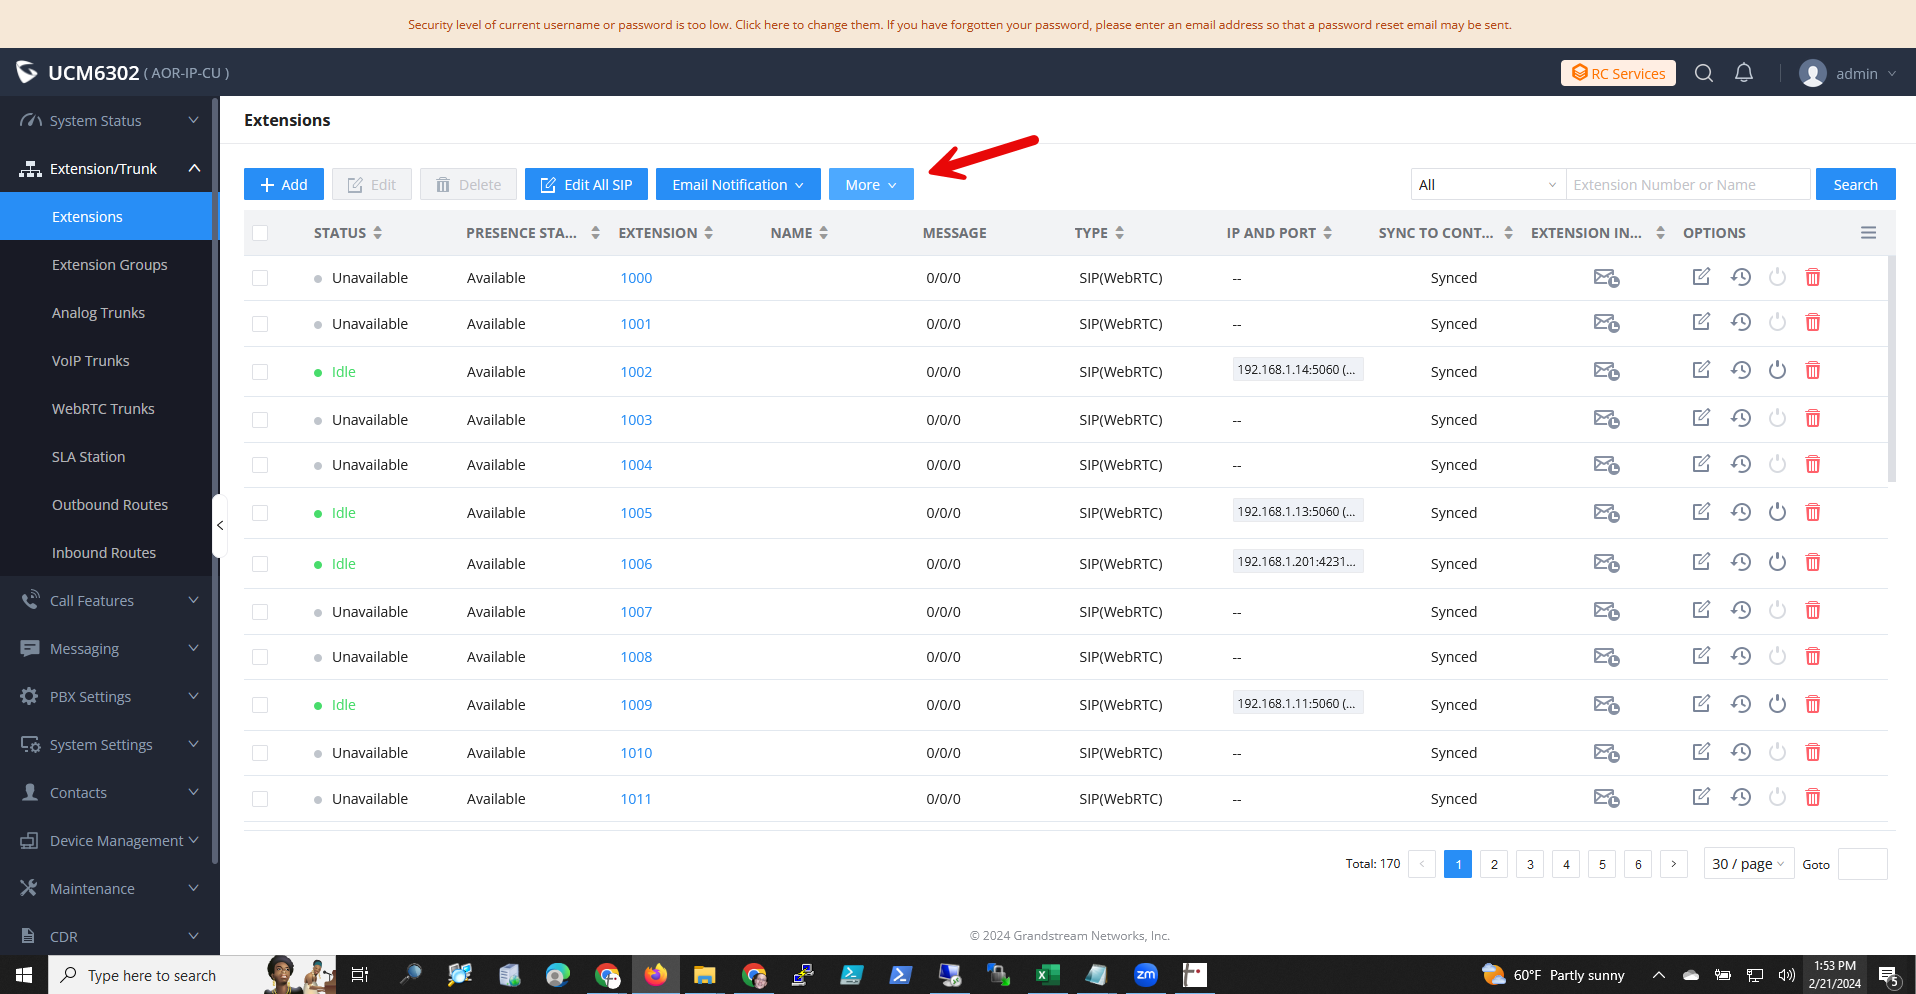Open RC Services button
1916x994 pixels.
pos(1618,73)
